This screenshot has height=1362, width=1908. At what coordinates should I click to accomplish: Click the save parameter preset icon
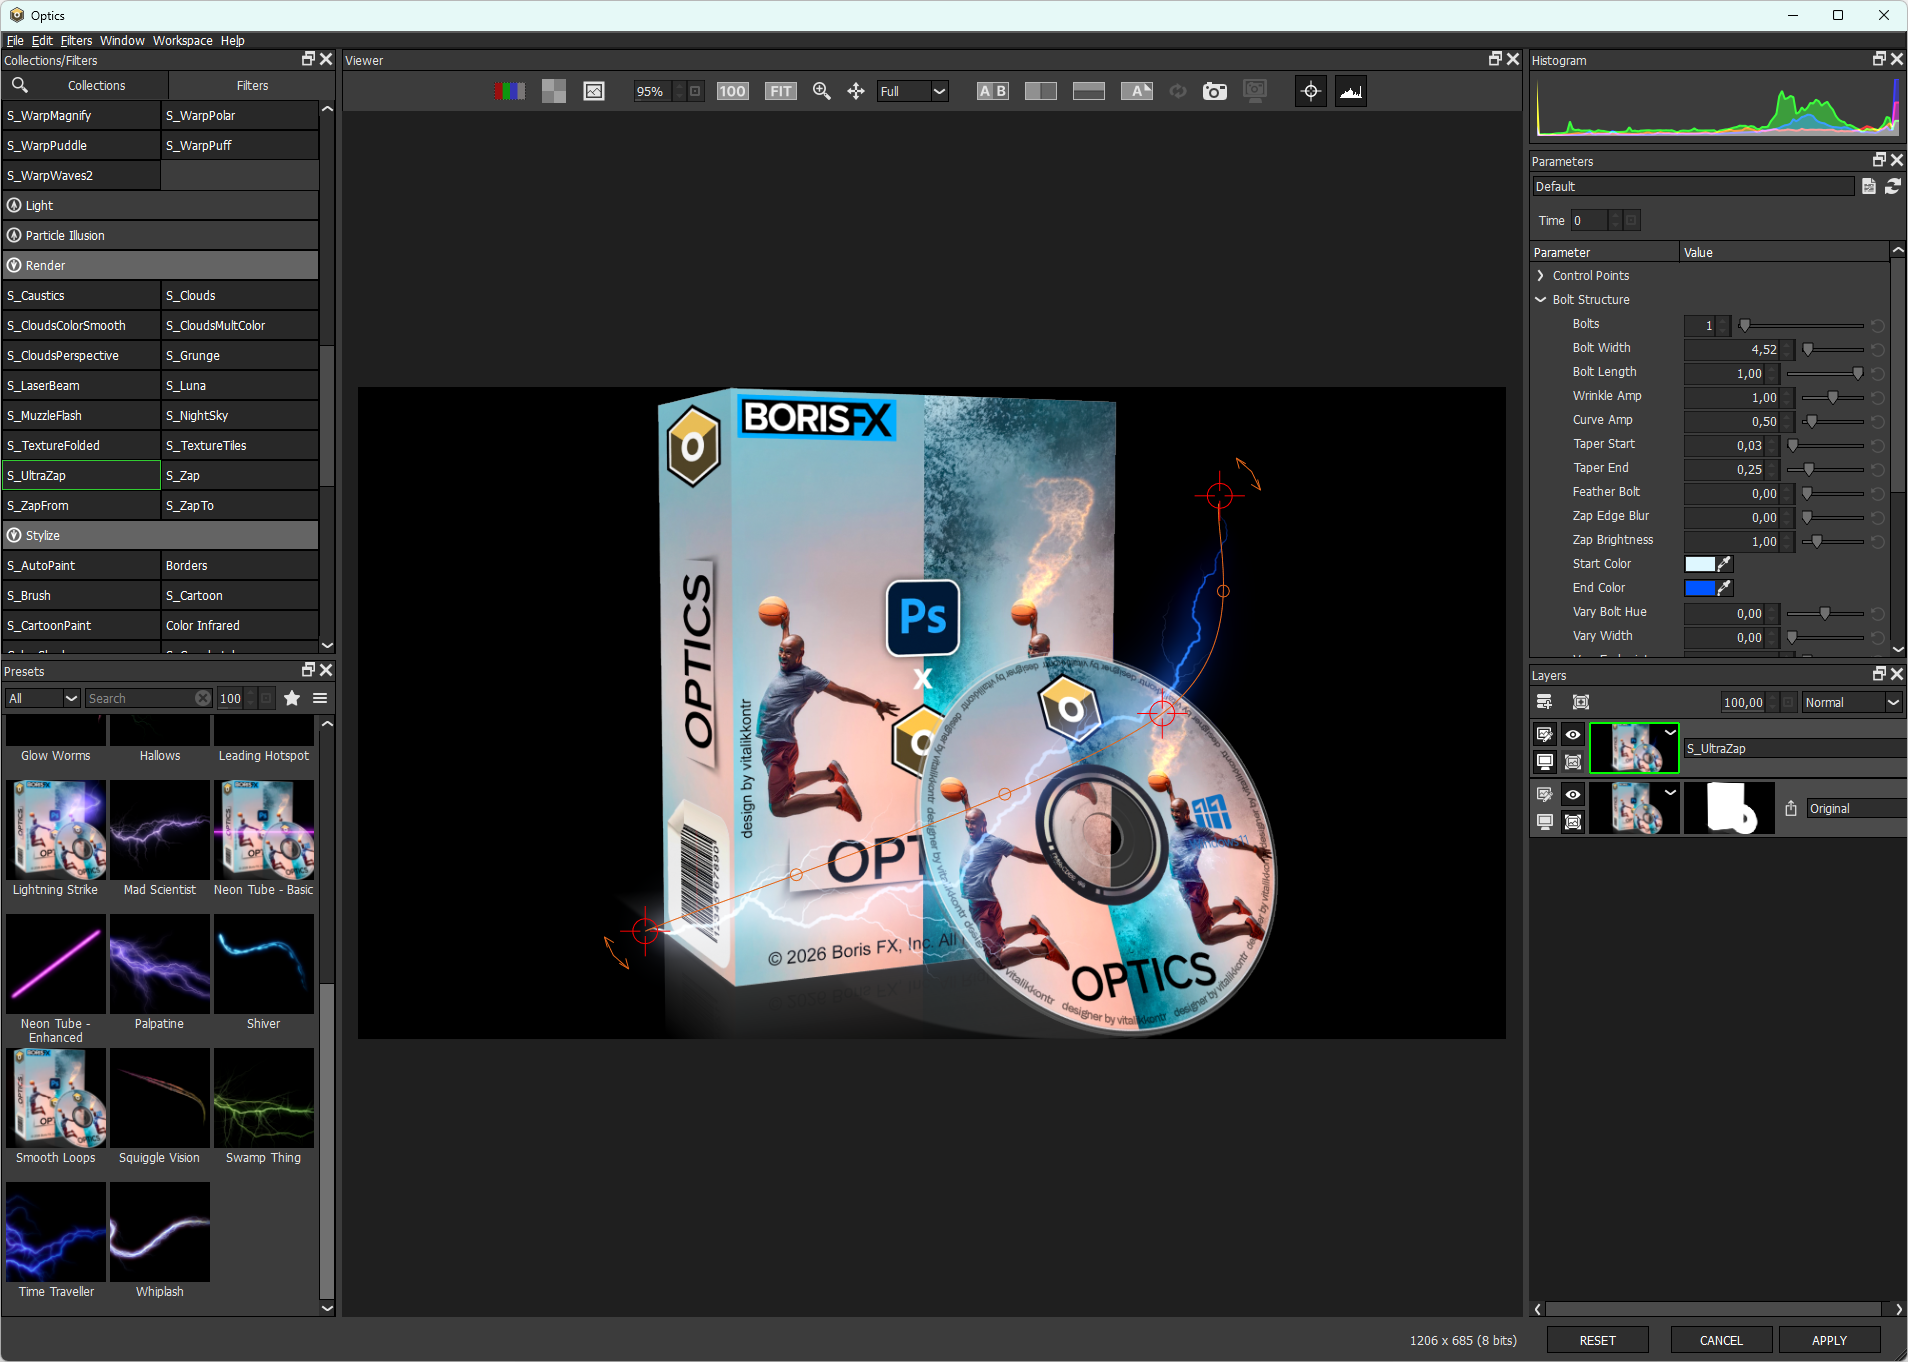tap(1869, 186)
